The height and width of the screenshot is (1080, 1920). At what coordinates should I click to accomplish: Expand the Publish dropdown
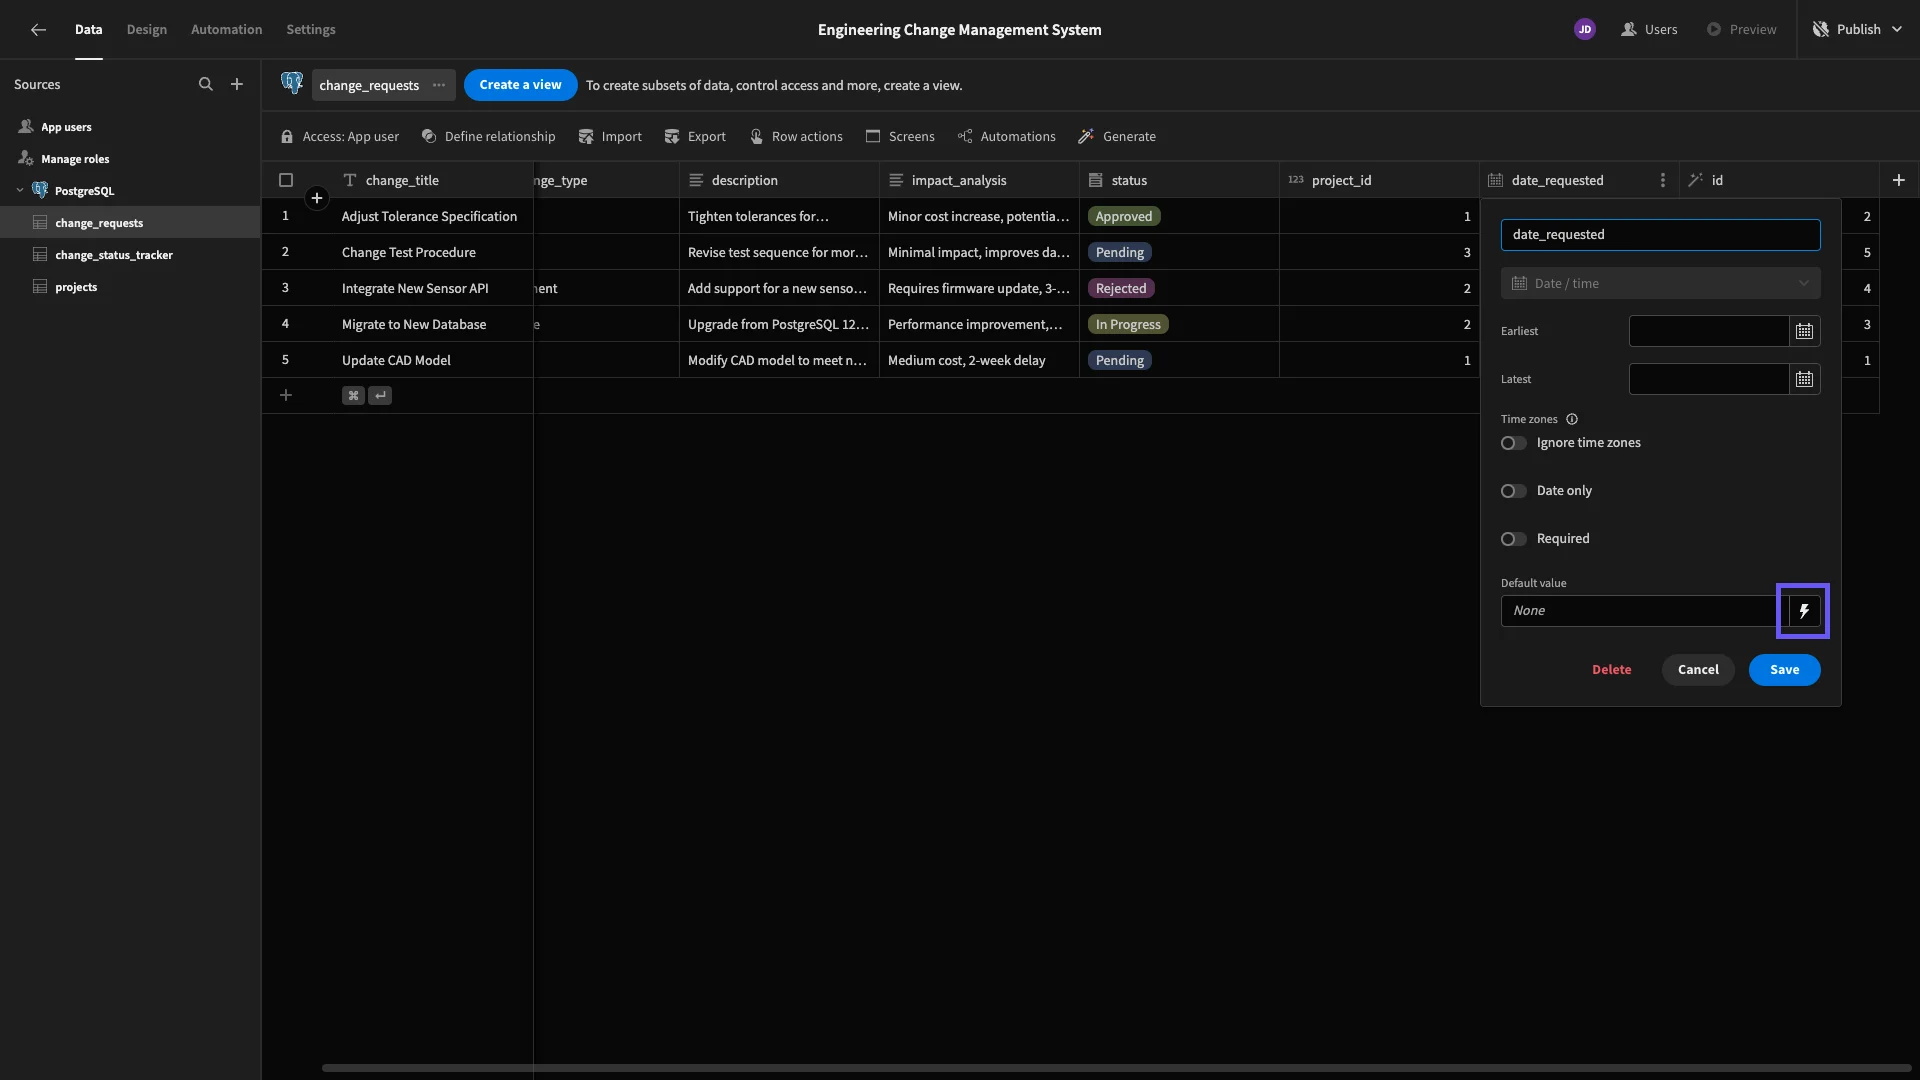coord(1897,29)
